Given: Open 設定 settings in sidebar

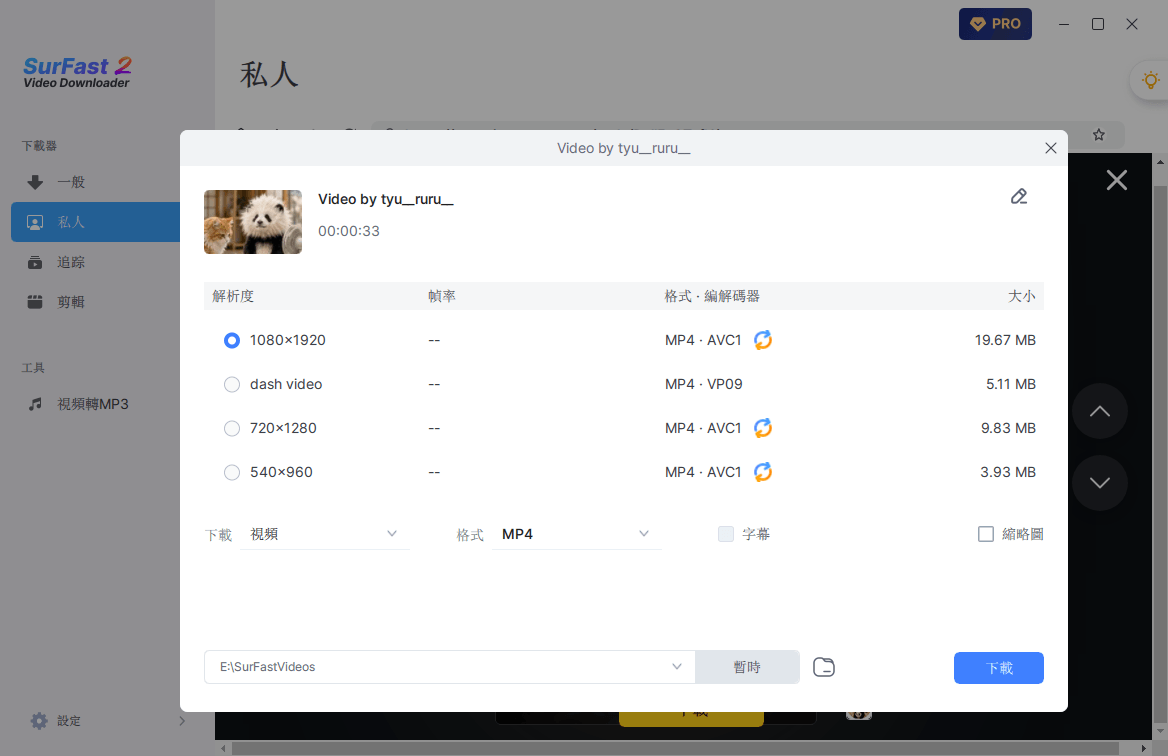Looking at the screenshot, I should [56, 721].
